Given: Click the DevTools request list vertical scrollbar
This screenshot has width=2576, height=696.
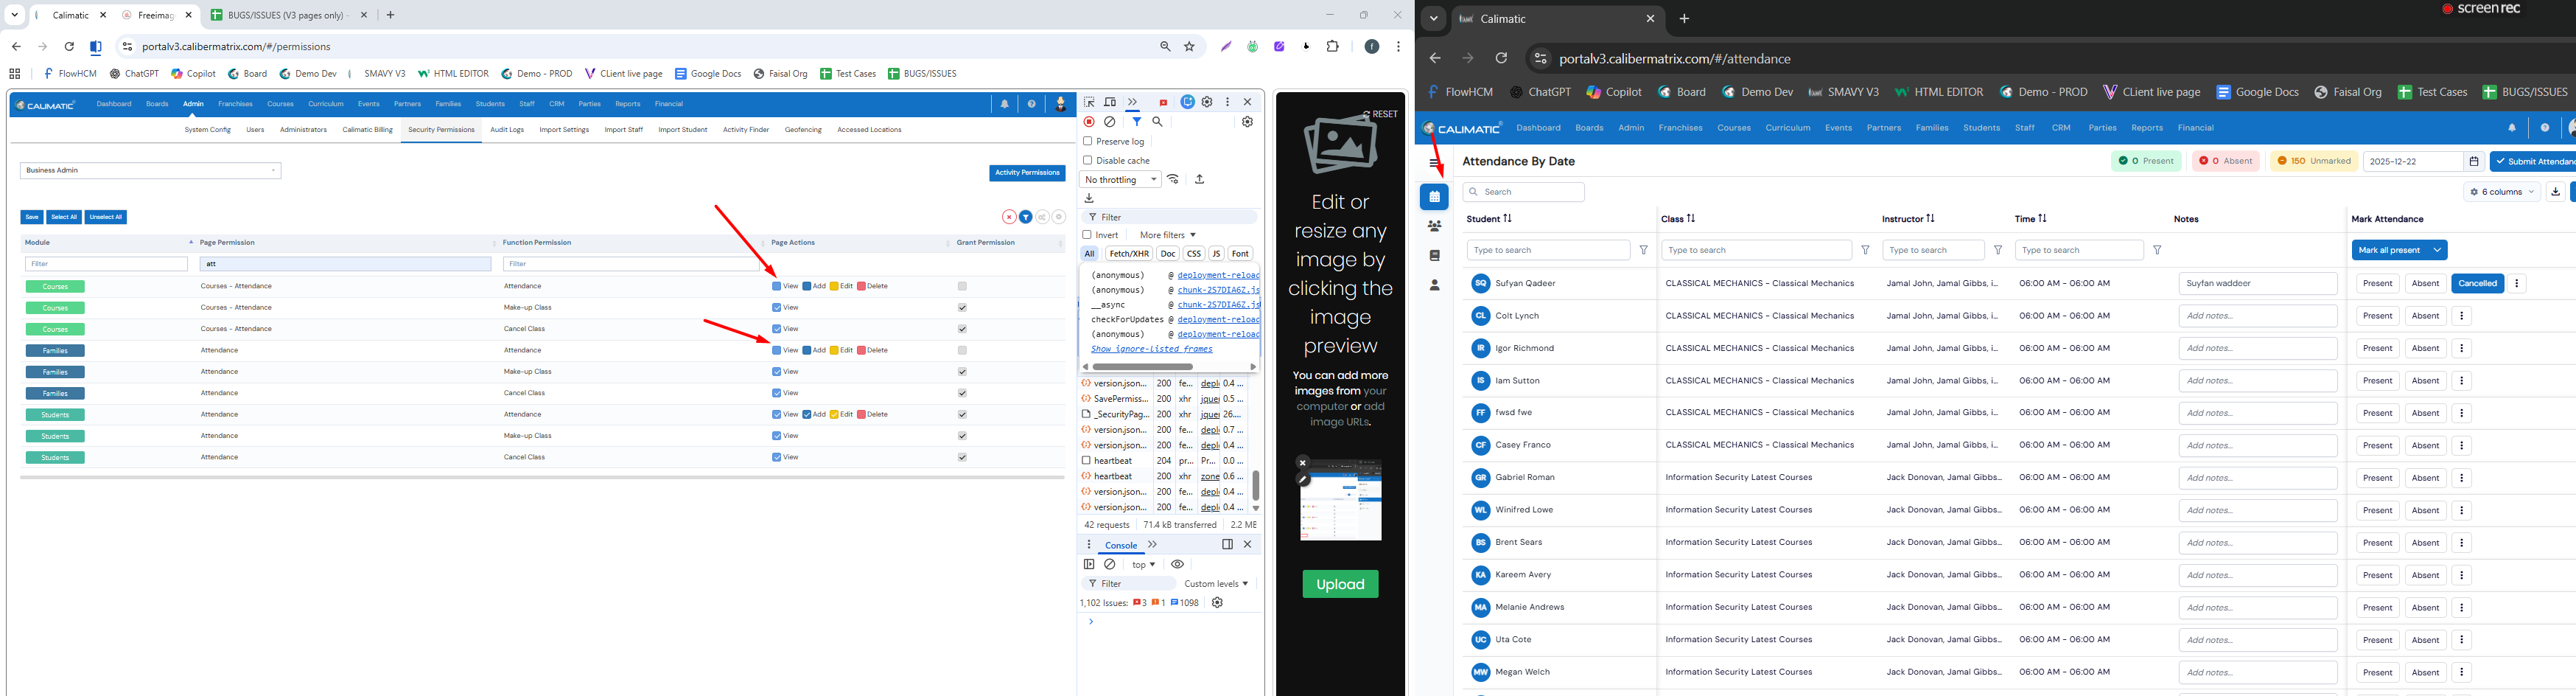Looking at the screenshot, I should coord(1256,486).
